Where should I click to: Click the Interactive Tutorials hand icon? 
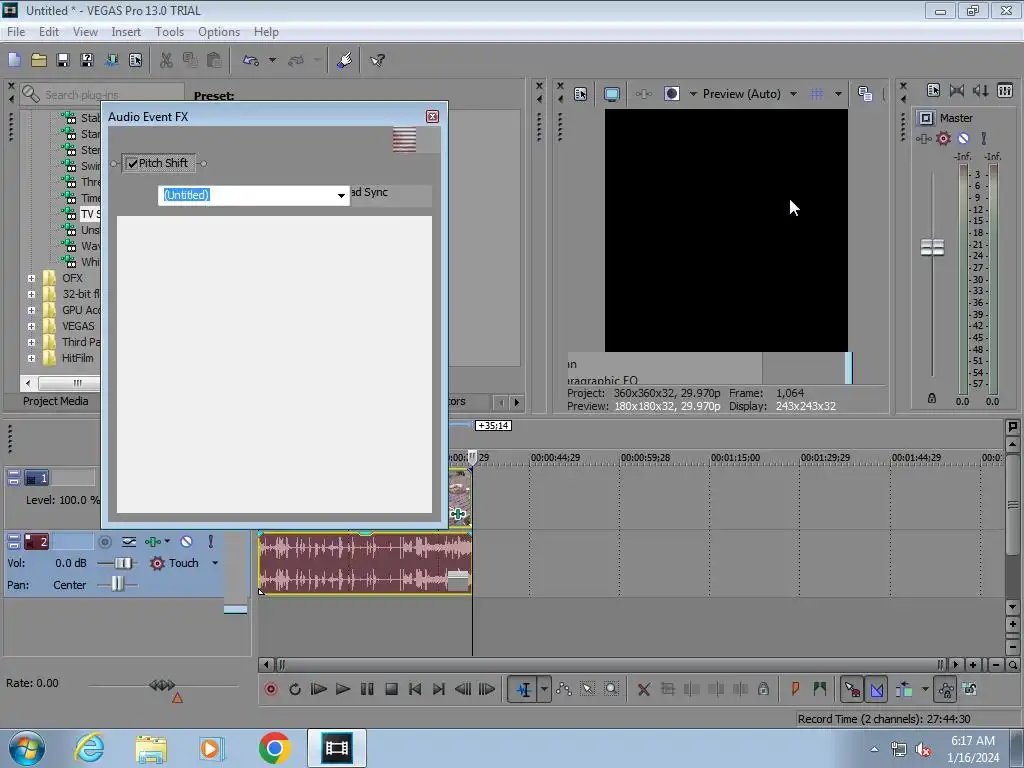click(345, 60)
